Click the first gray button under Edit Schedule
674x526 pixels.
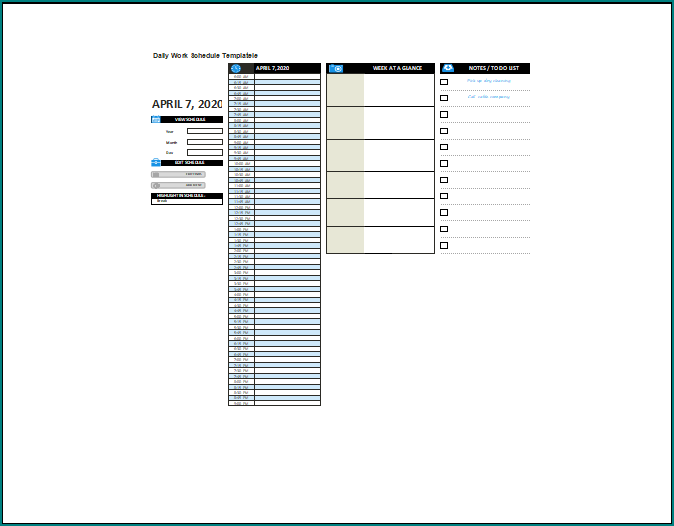[x=178, y=174]
